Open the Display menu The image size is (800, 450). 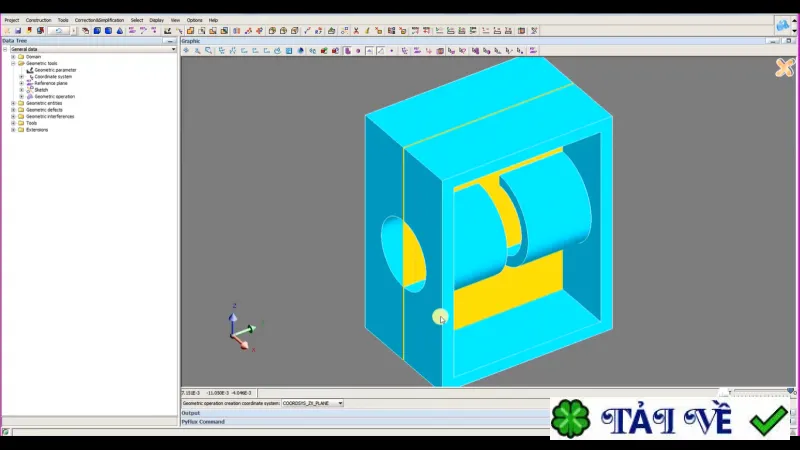pos(157,20)
